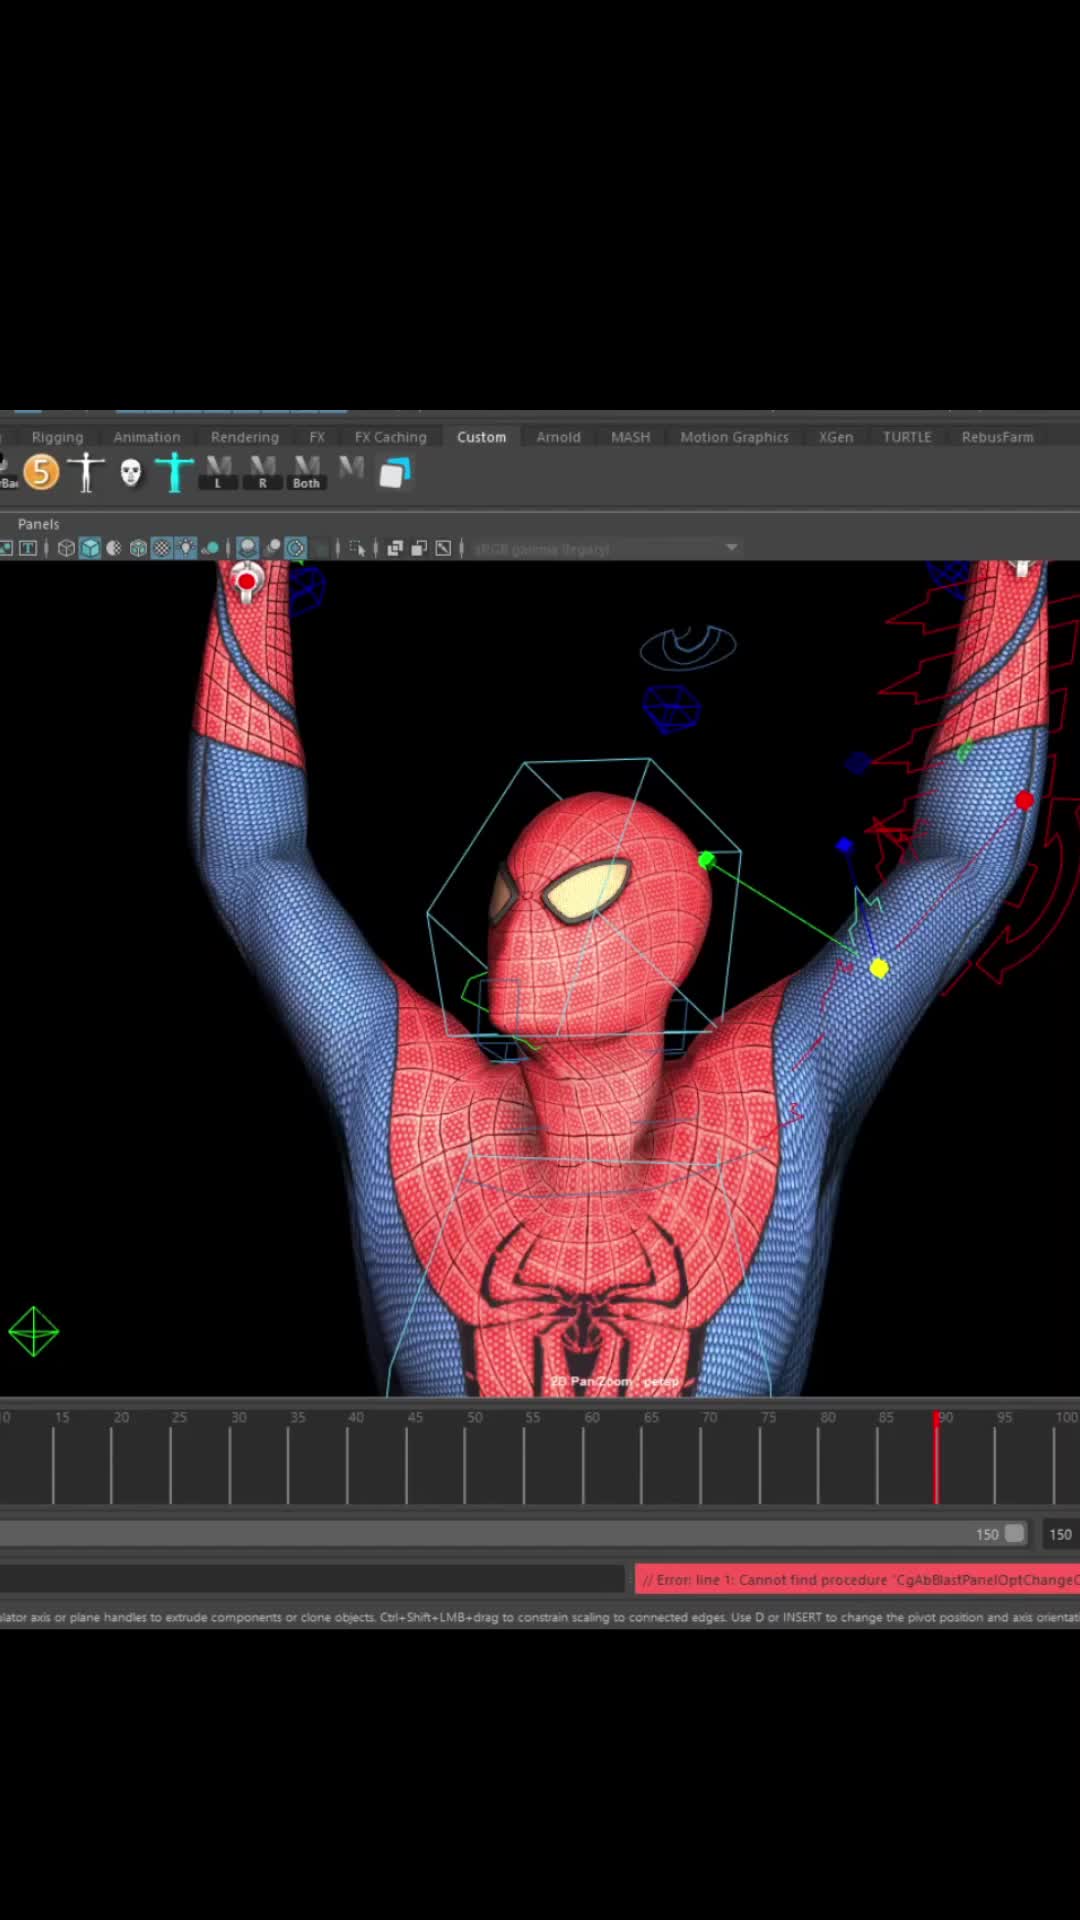Switch to the MASH shelf tab
This screenshot has height=1920, width=1080.
click(631, 437)
